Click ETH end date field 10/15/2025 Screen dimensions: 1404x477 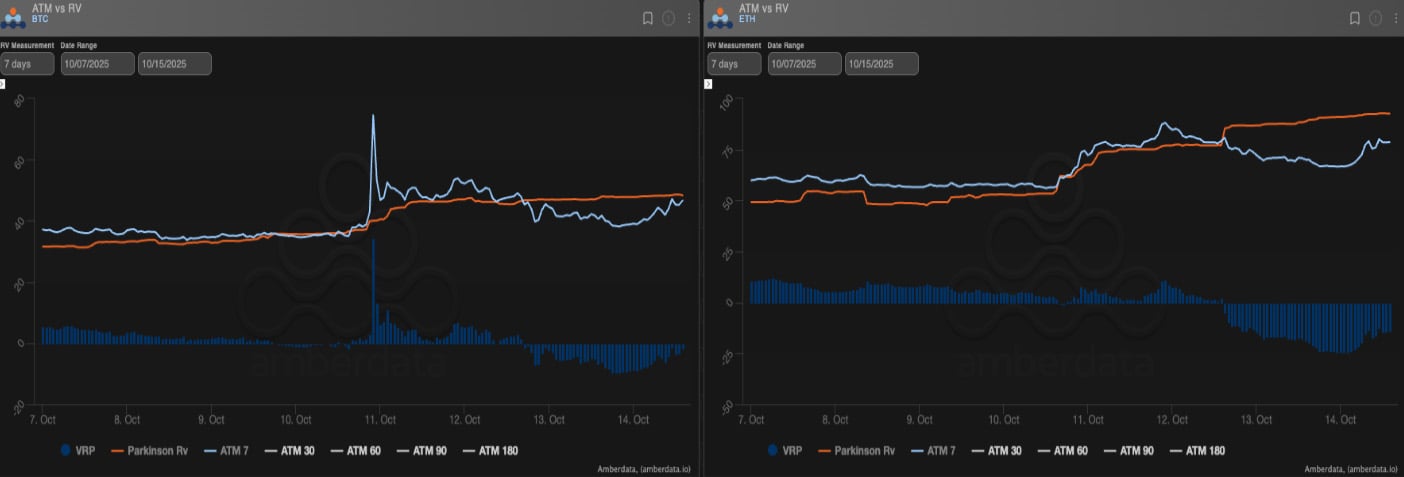click(881, 64)
